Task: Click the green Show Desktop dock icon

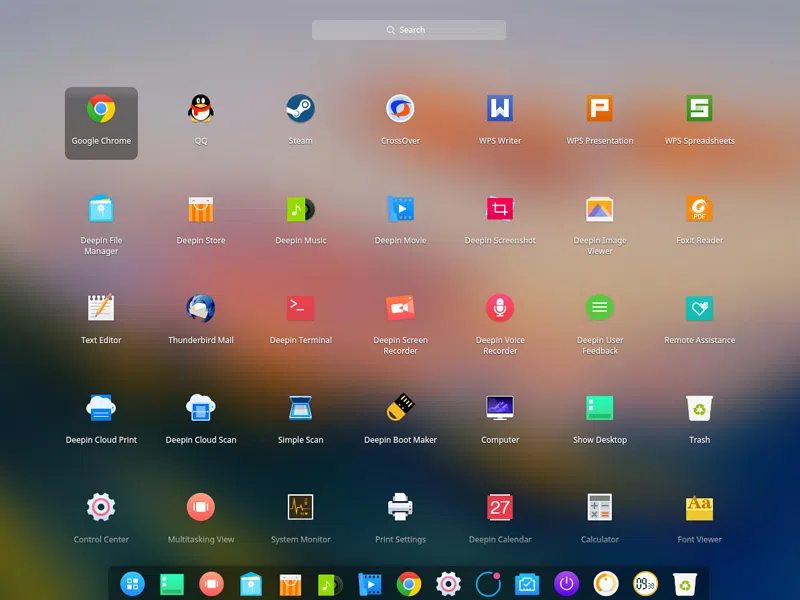Action: 172,584
